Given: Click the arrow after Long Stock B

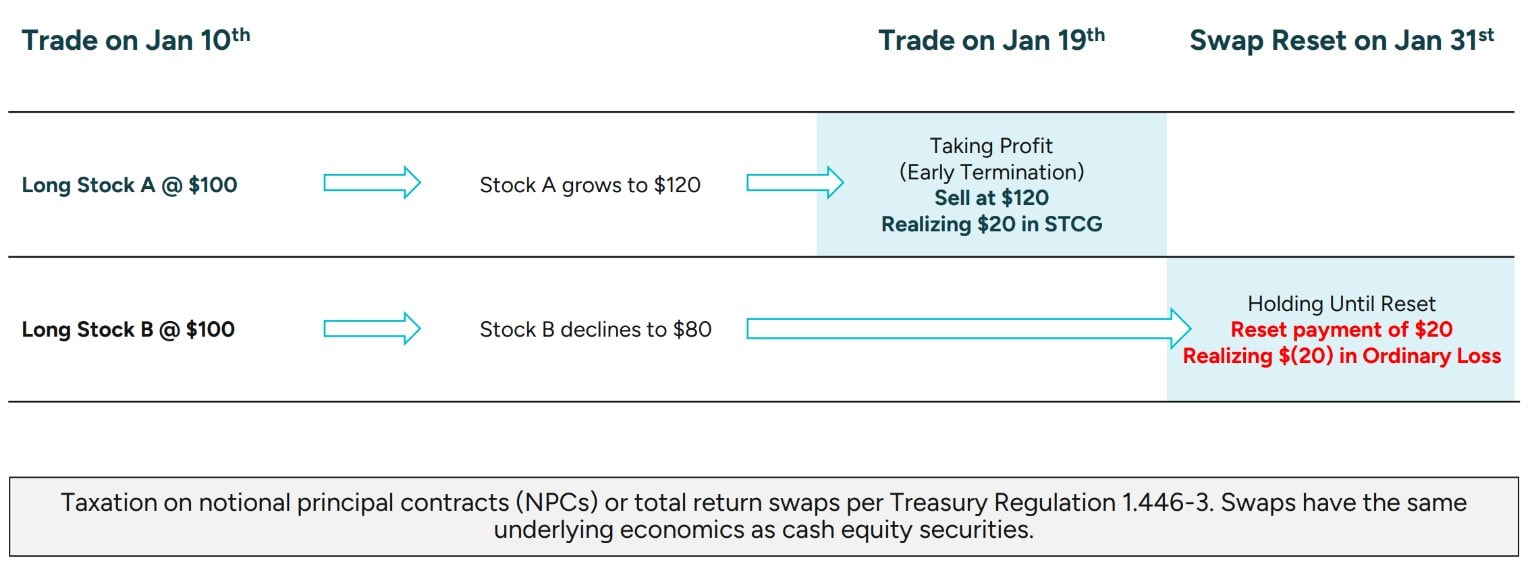Looking at the screenshot, I should (372, 329).
